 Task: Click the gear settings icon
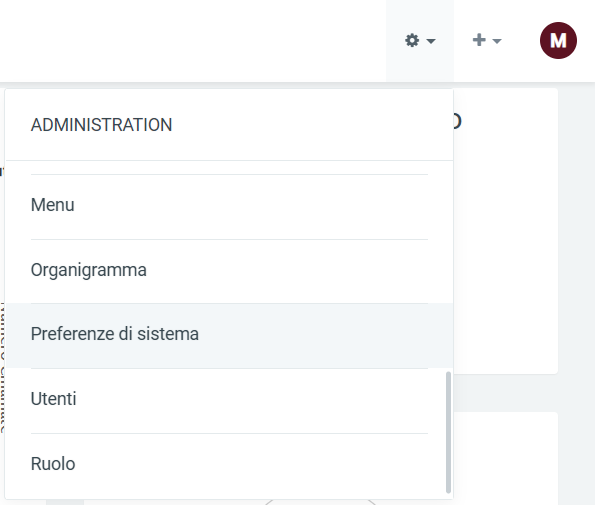pos(412,40)
